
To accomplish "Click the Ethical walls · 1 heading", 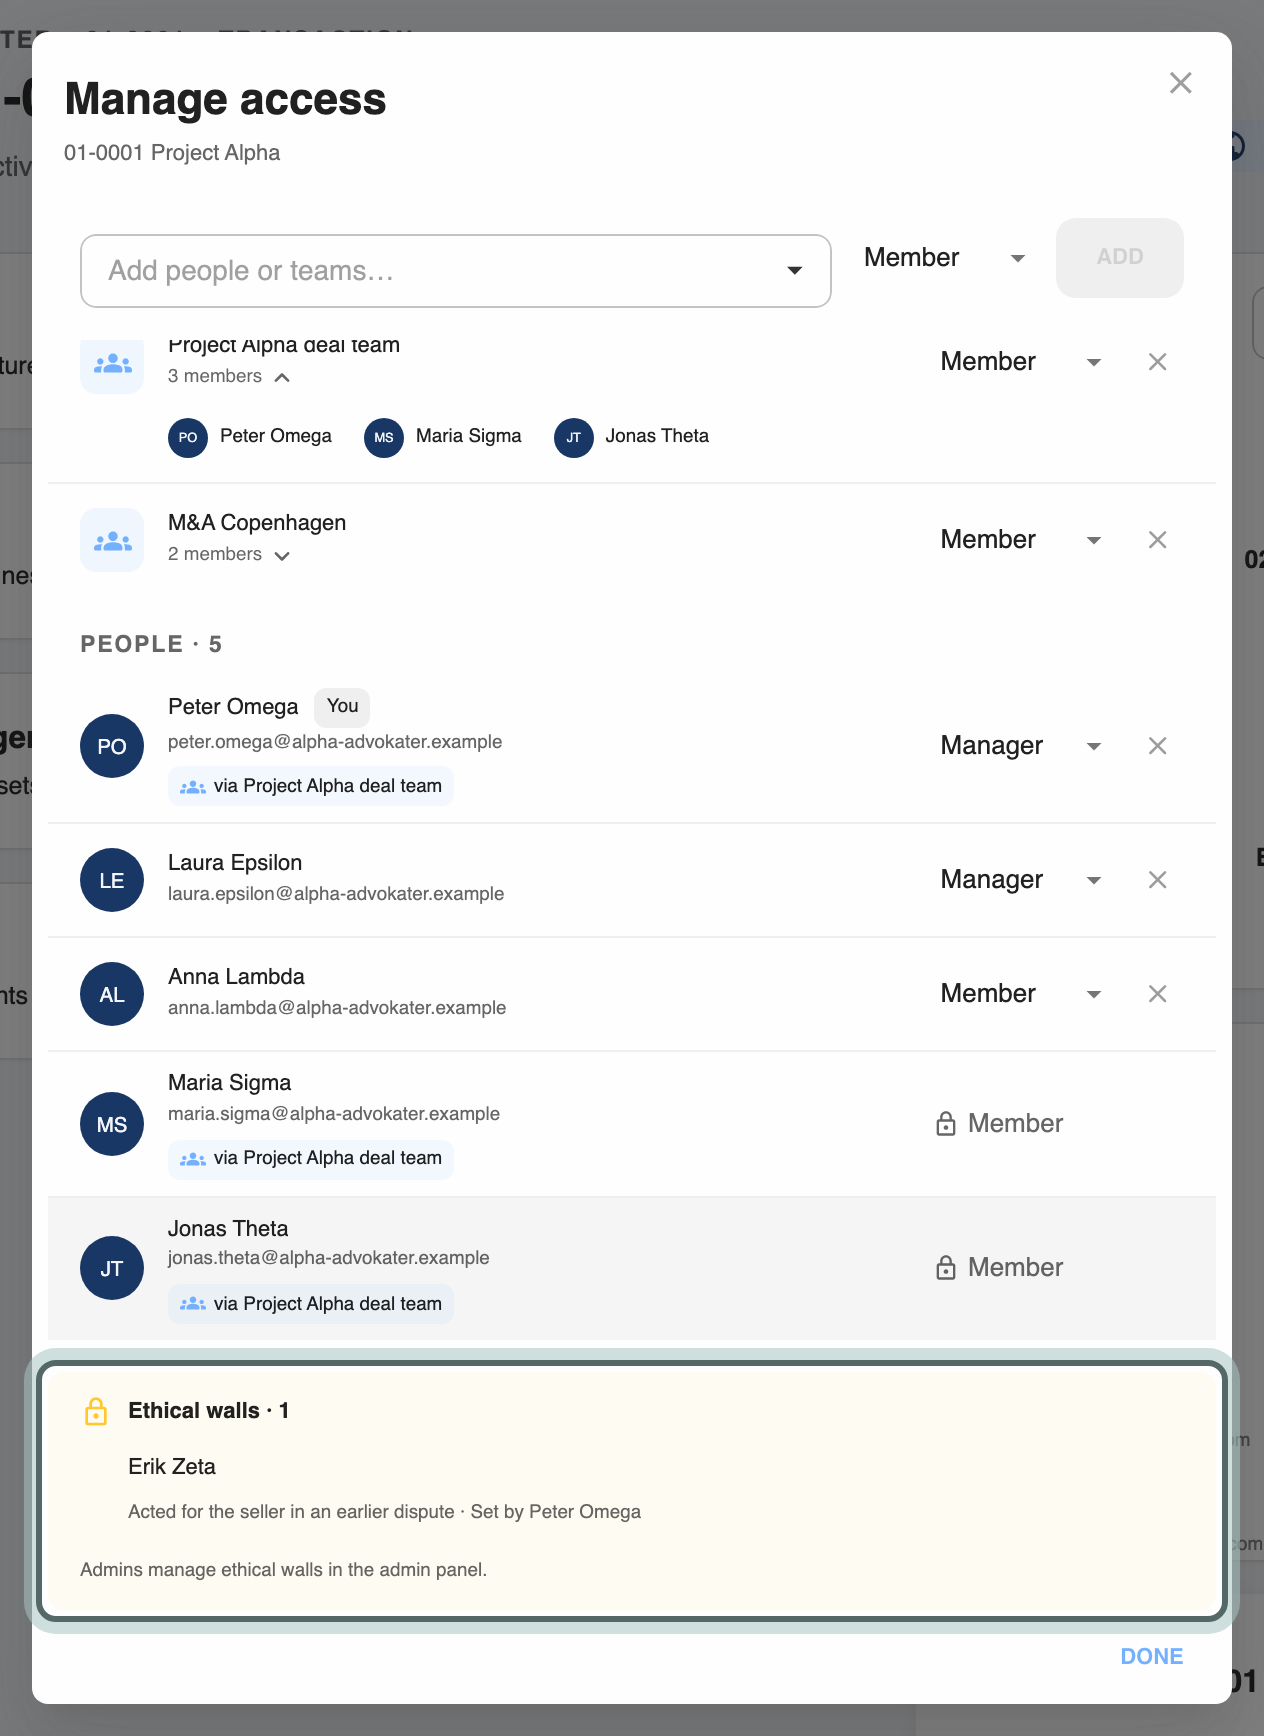I will [x=209, y=1411].
